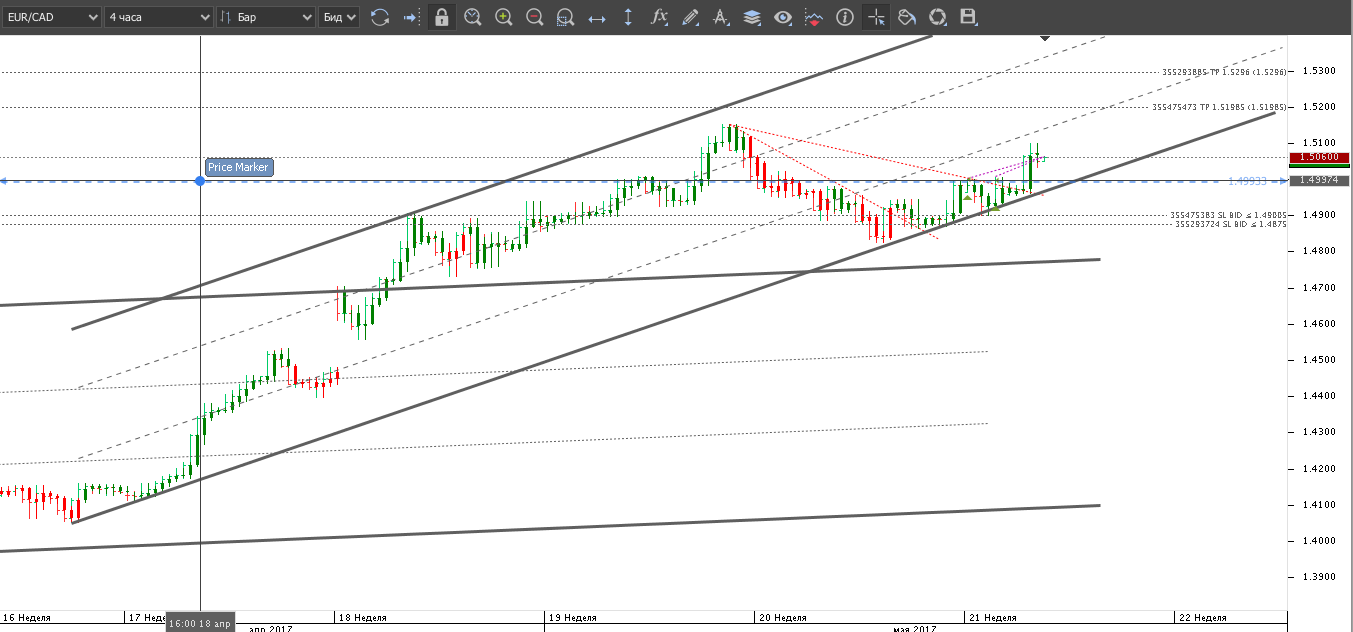Click the 355293885 TP 1.5296 order label
This screenshot has width=1353, height=632.
tap(1224, 72)
